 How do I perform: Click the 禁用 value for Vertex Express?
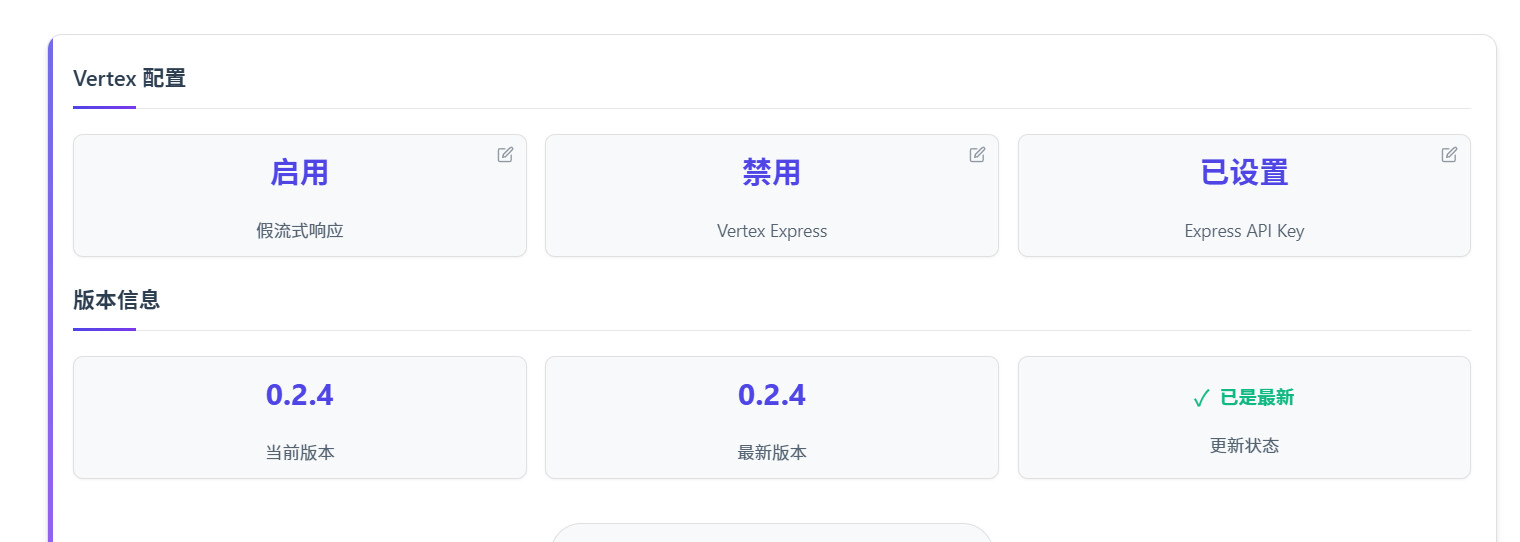click(x=772, y=173)
